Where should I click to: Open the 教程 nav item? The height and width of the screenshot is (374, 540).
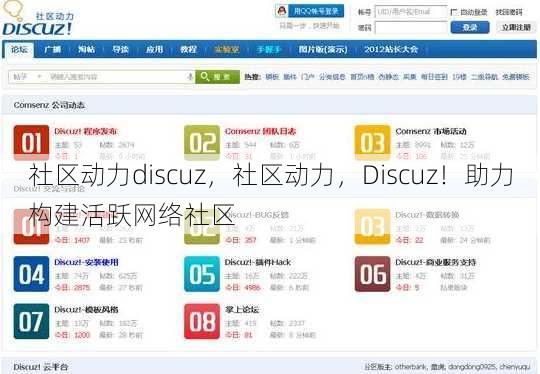[x=188, y=50]
